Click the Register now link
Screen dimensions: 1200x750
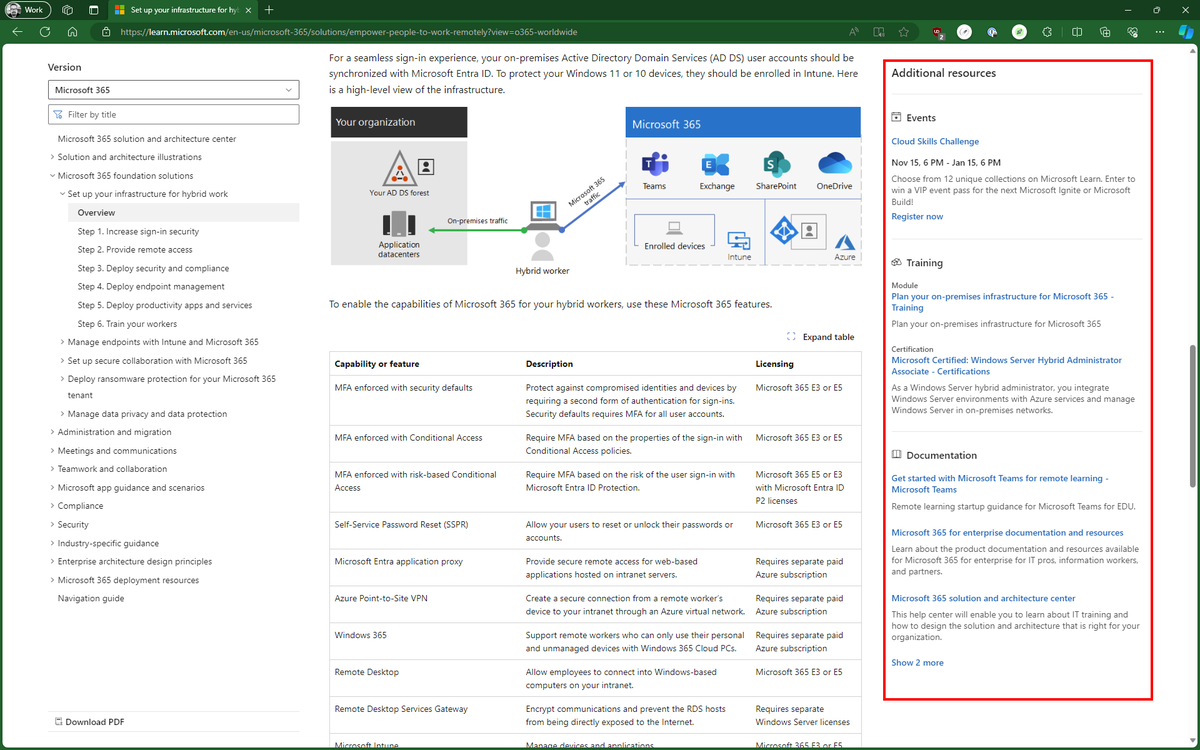coord(917,216)
